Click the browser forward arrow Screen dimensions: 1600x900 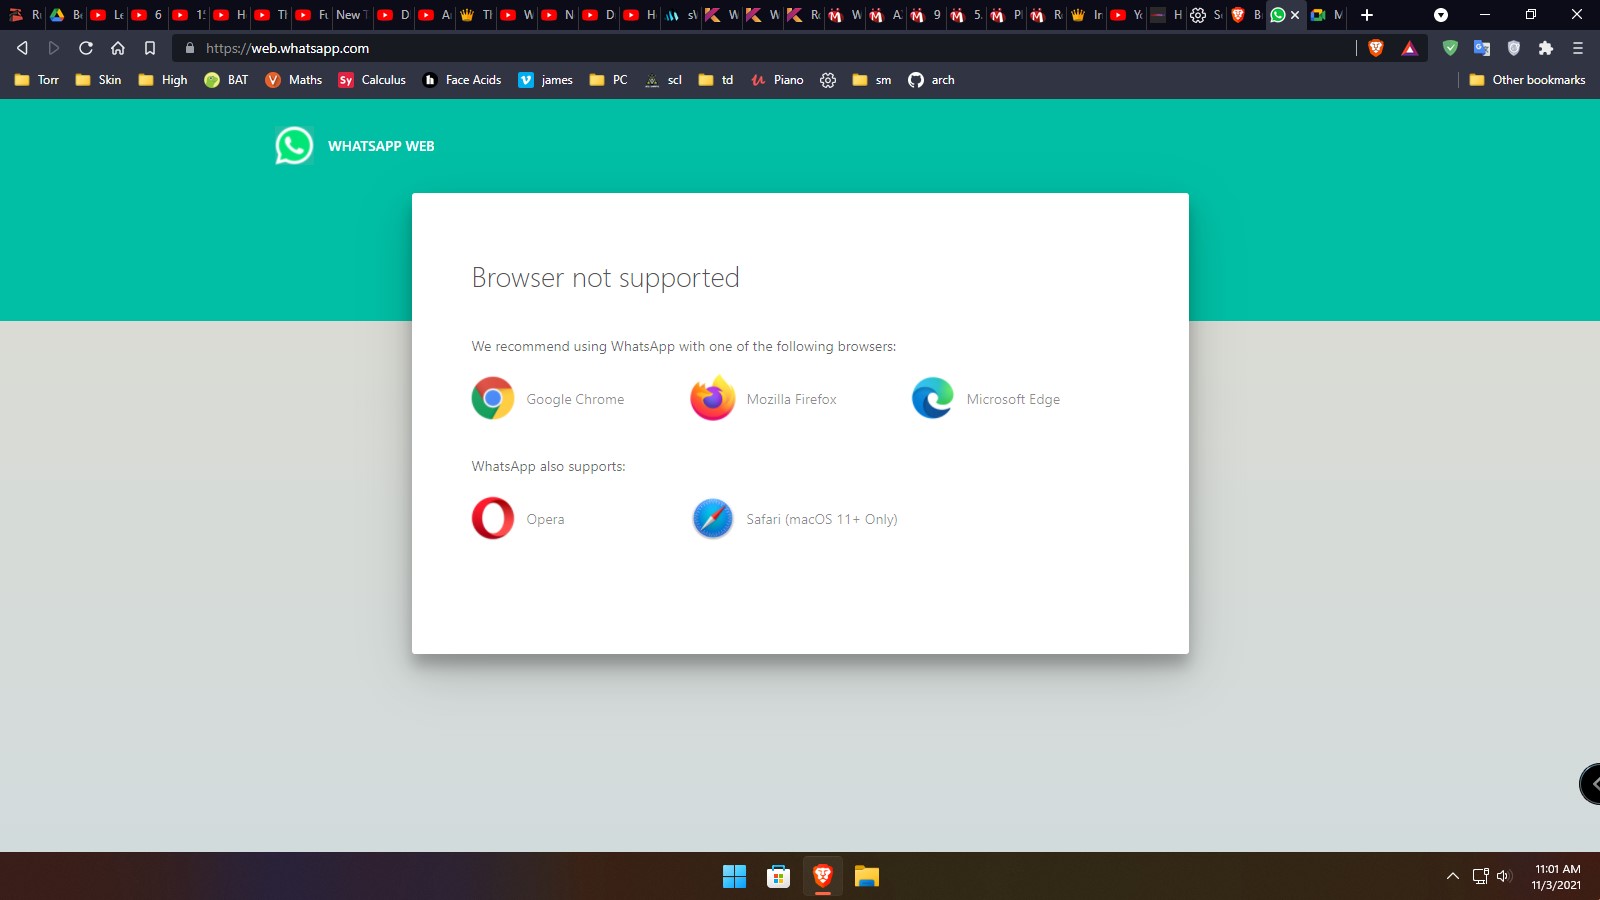(54, 48)
